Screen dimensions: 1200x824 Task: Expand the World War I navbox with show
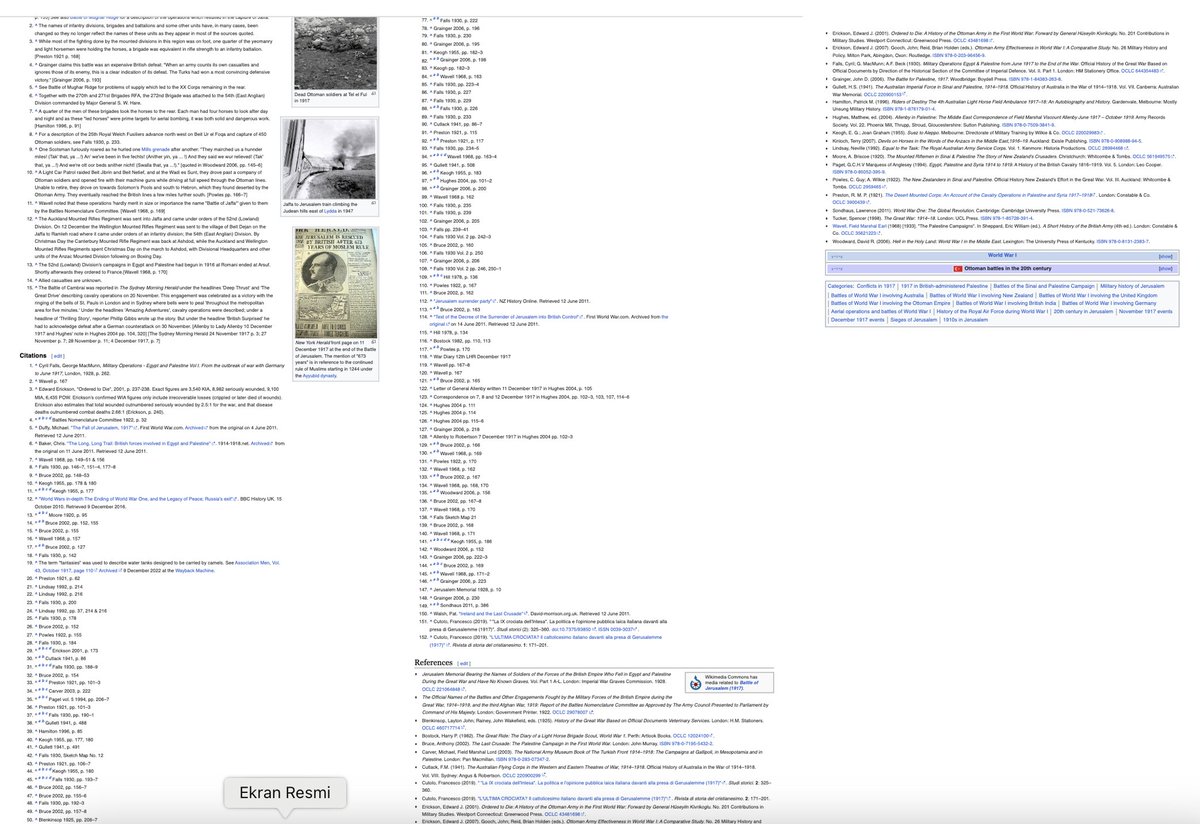(x=1165, y=255)
